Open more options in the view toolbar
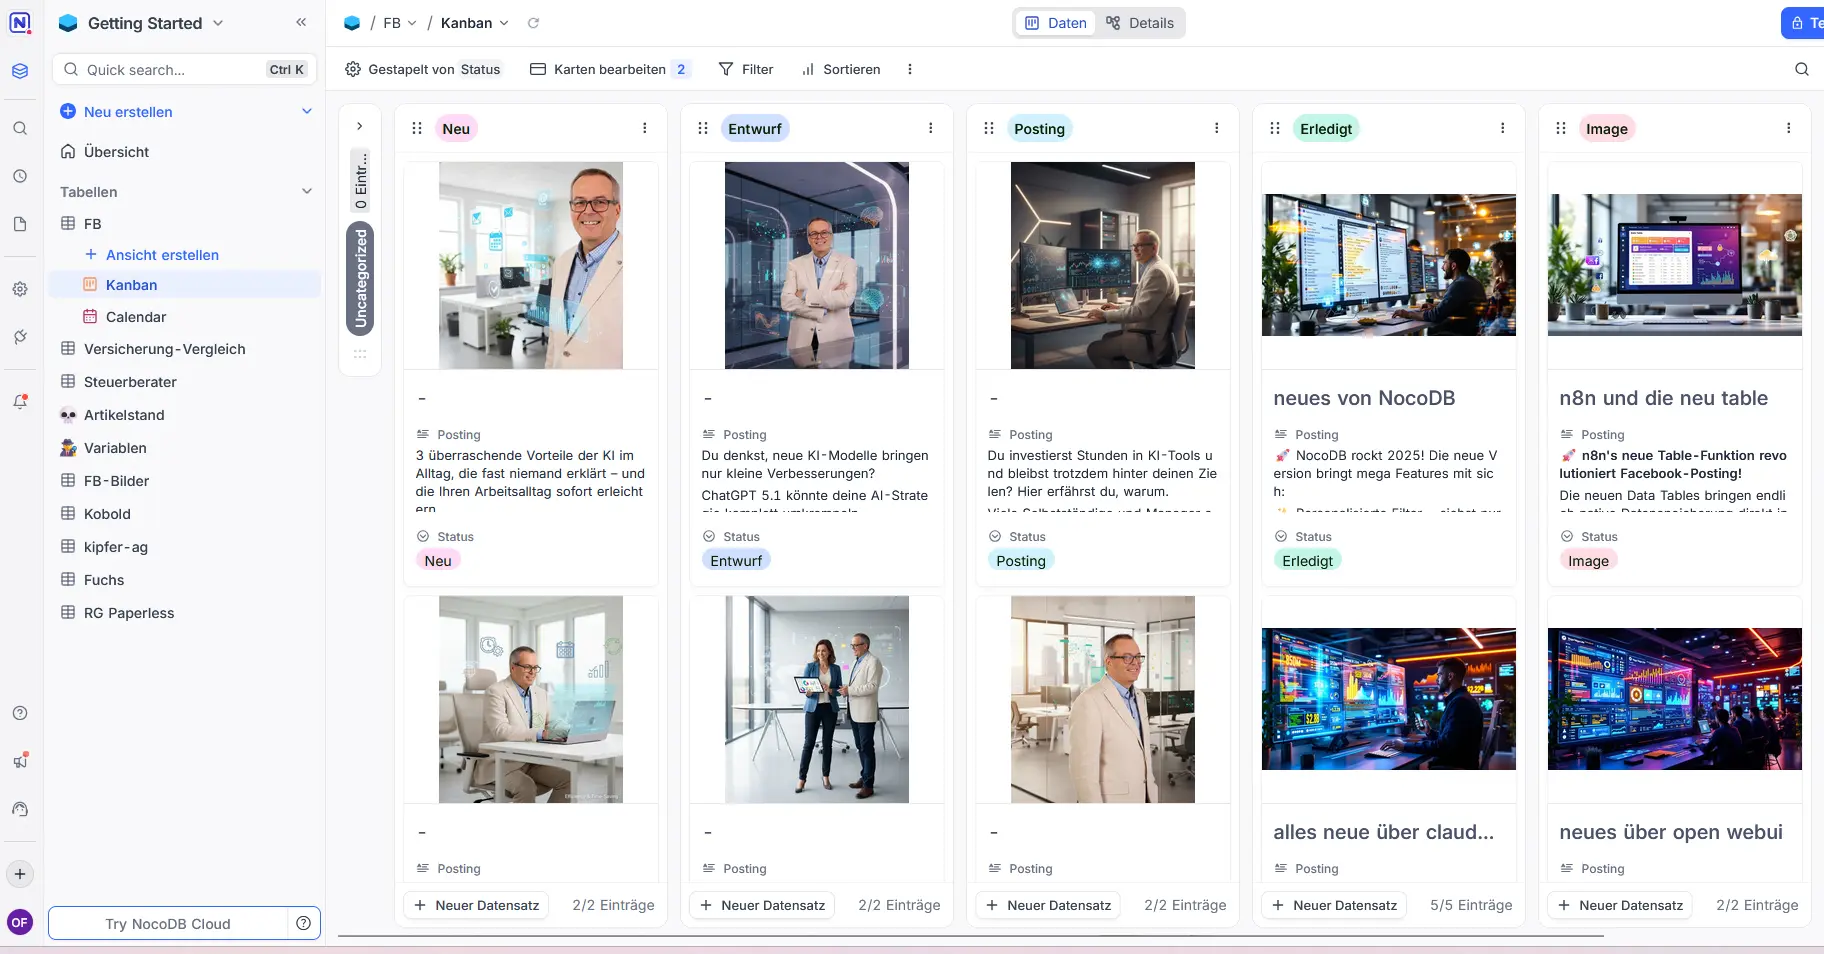Viewport: 1824px width, 954px height. point(909,69)
